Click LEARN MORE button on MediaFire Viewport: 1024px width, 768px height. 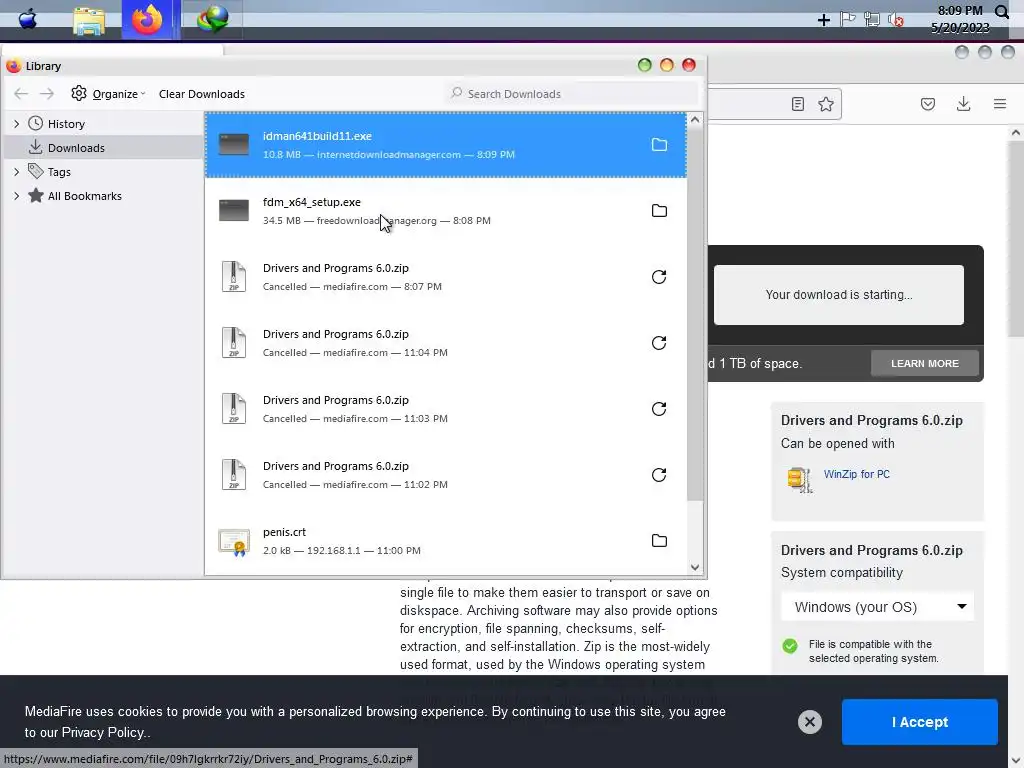tap(925, 363)
